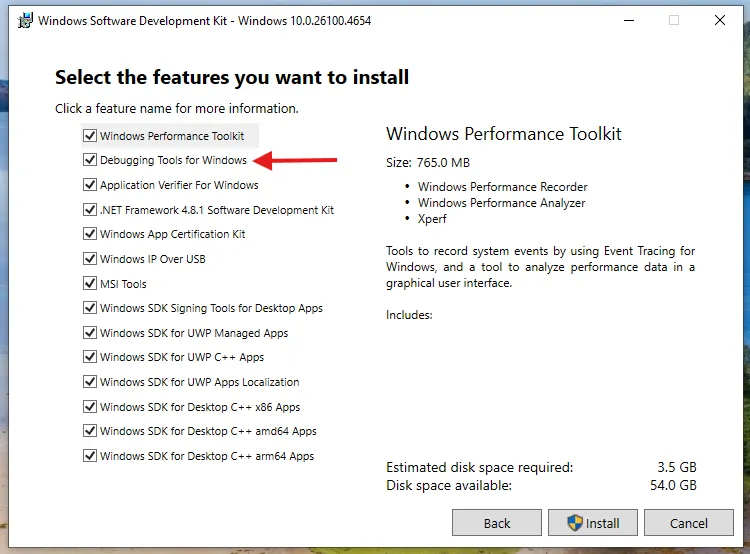Click Windows SDK for Desktop C++ amd64 Apps label
Screen dimensions: 750x554
(208, 432)
